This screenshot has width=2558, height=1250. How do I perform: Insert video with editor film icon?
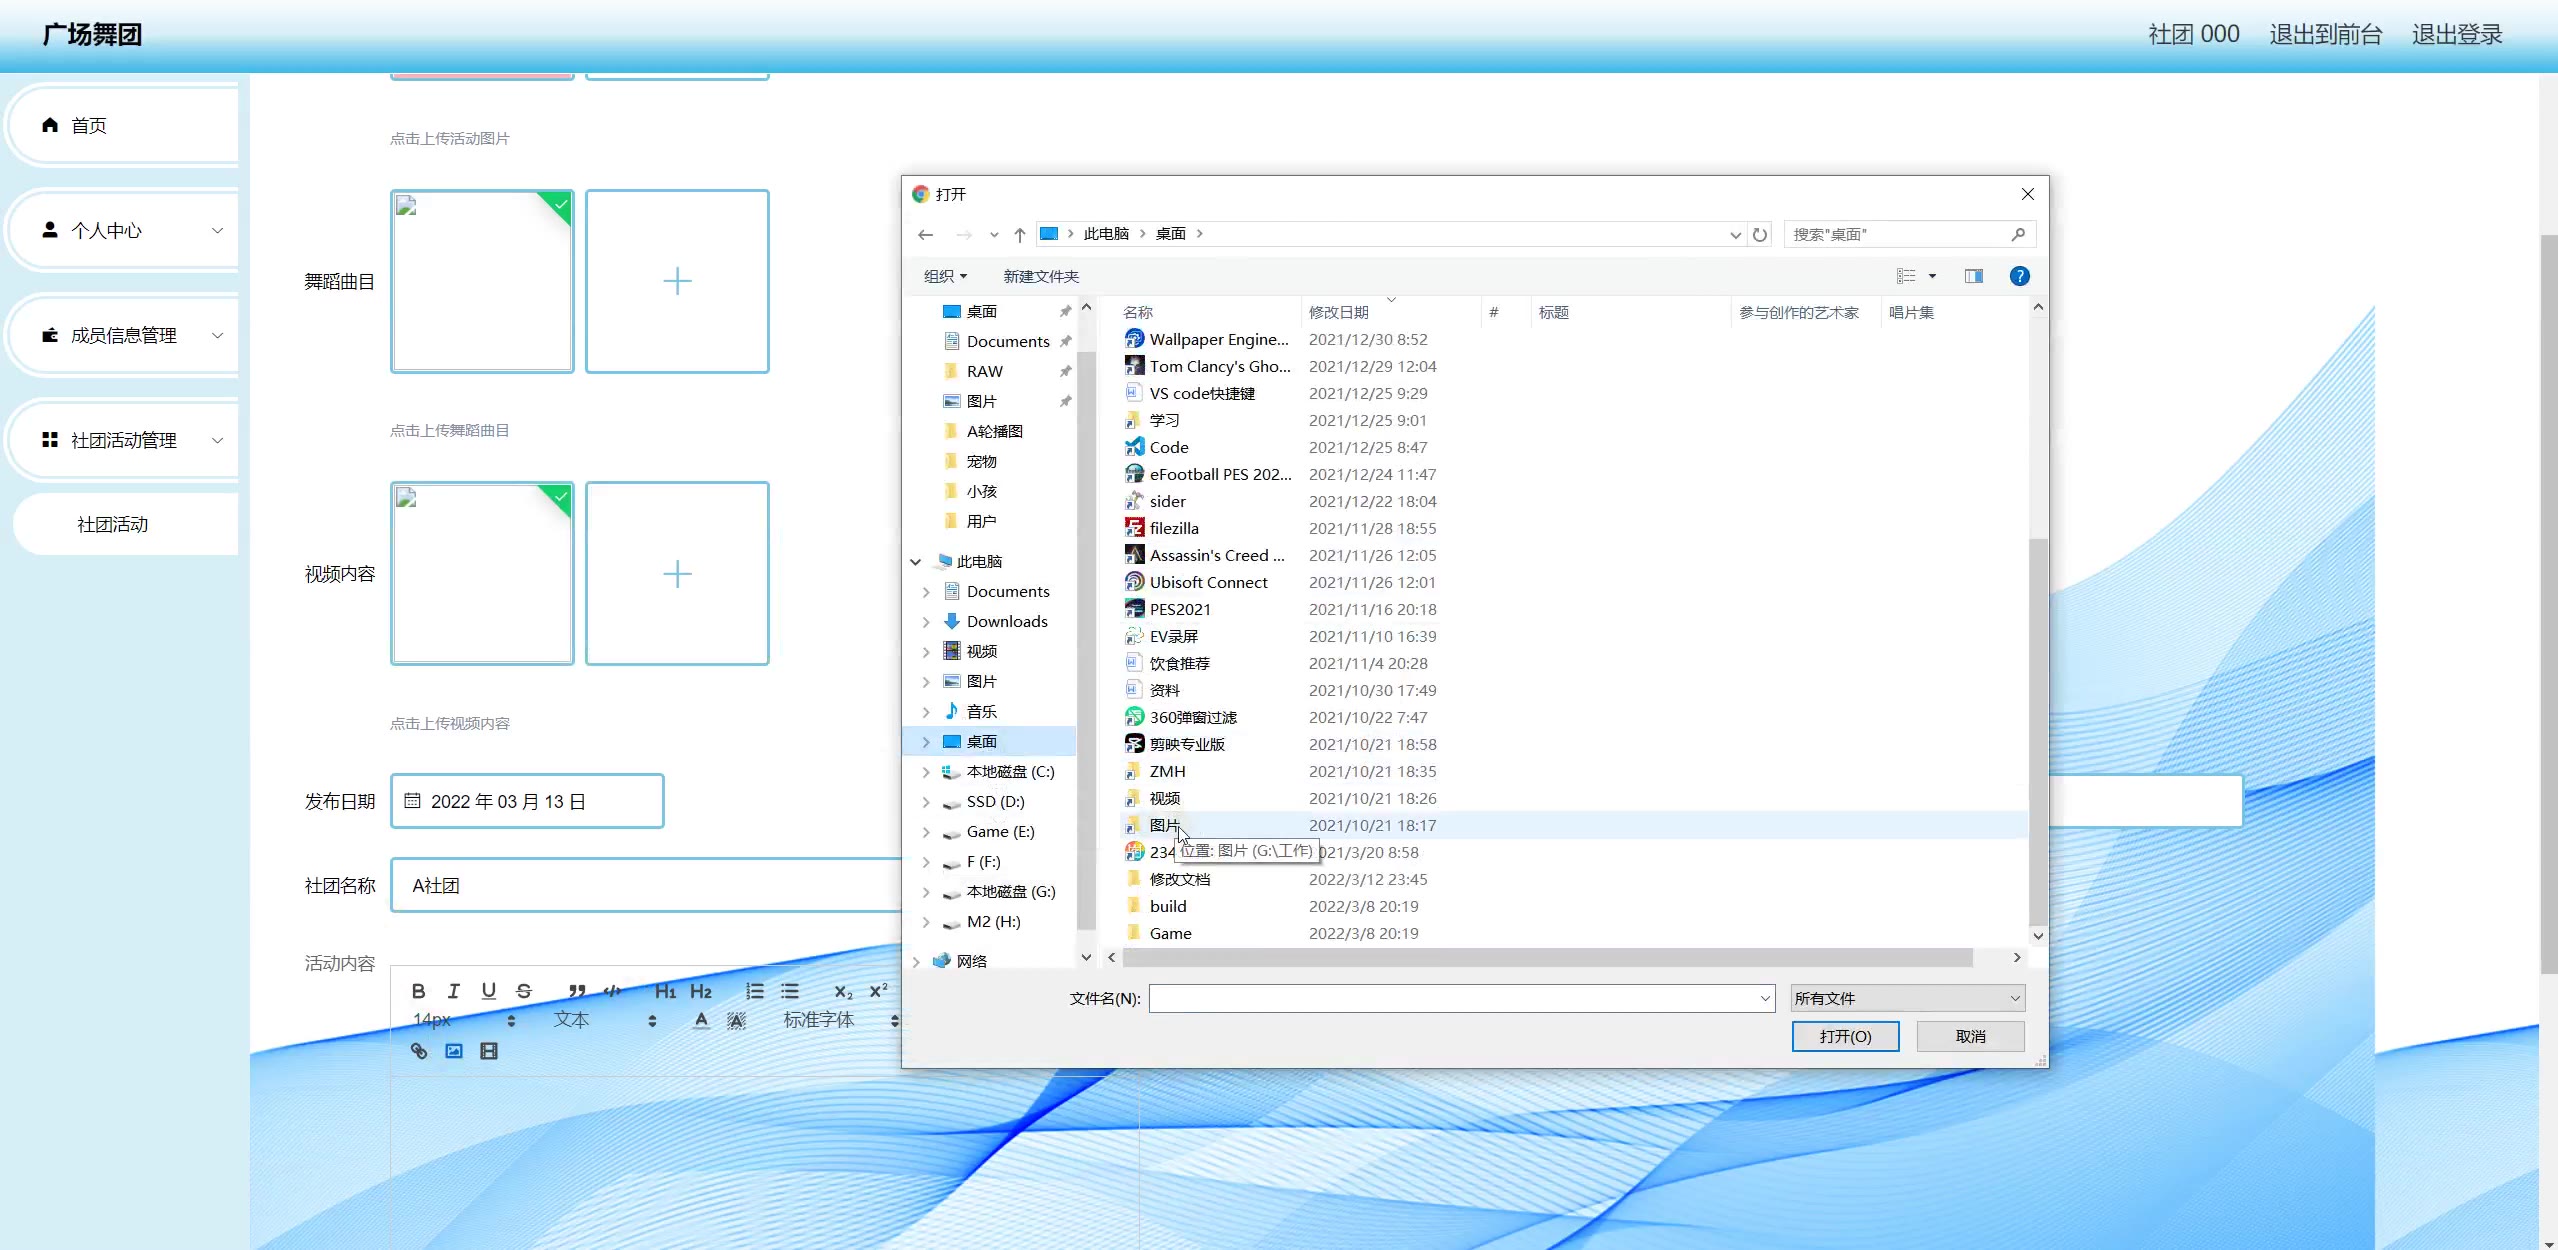(489, 1051)
